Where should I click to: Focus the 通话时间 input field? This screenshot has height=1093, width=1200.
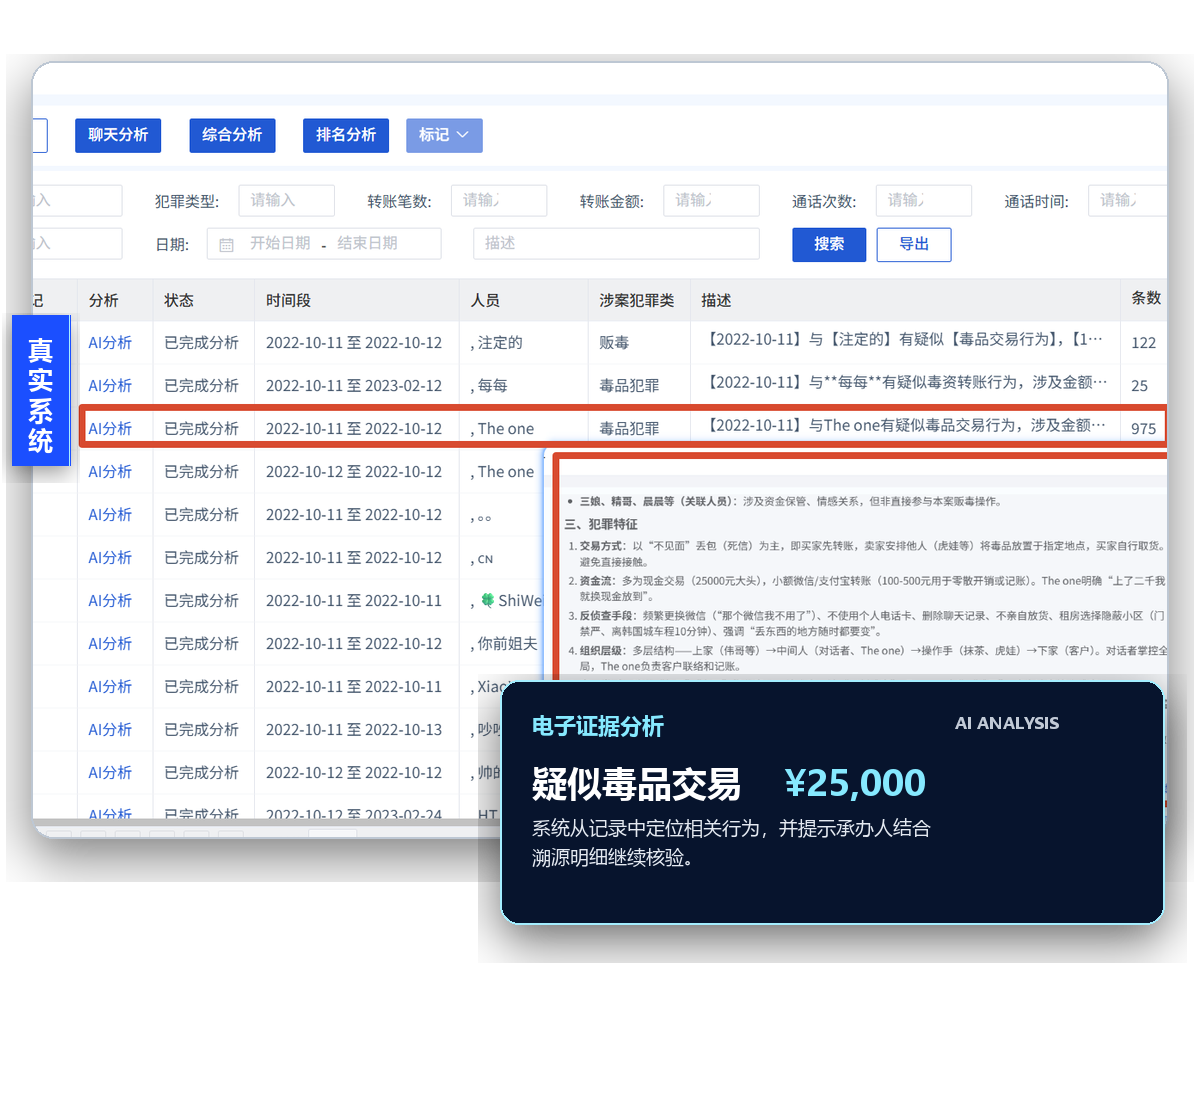point(1127,200)
